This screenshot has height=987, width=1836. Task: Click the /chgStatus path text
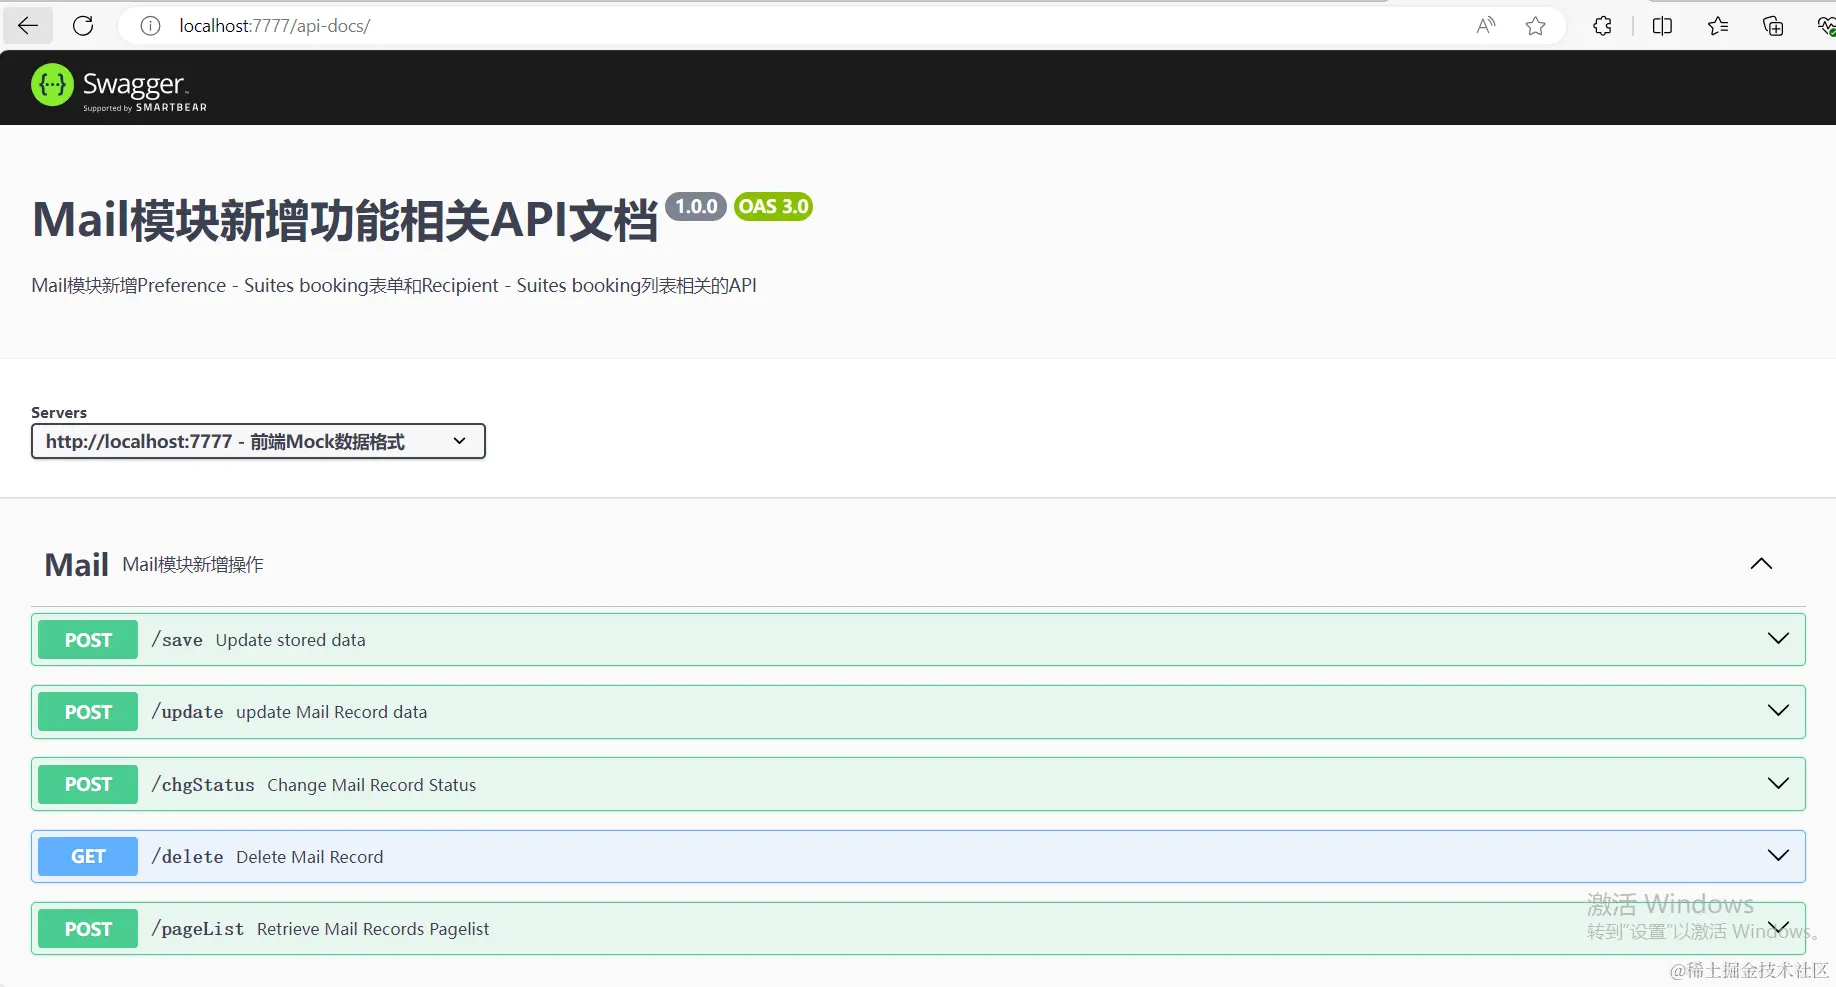203,785
